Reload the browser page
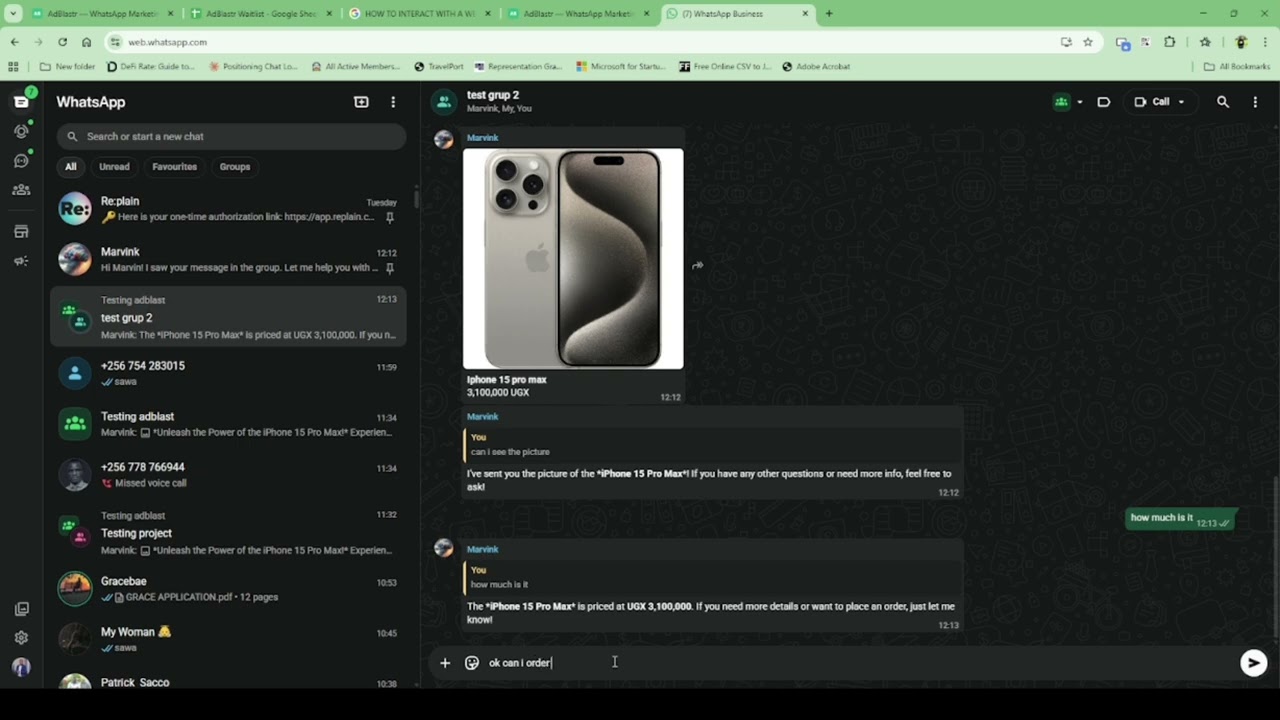The height and width of the screenshot is (720, 1280). [x=62, y=42]
